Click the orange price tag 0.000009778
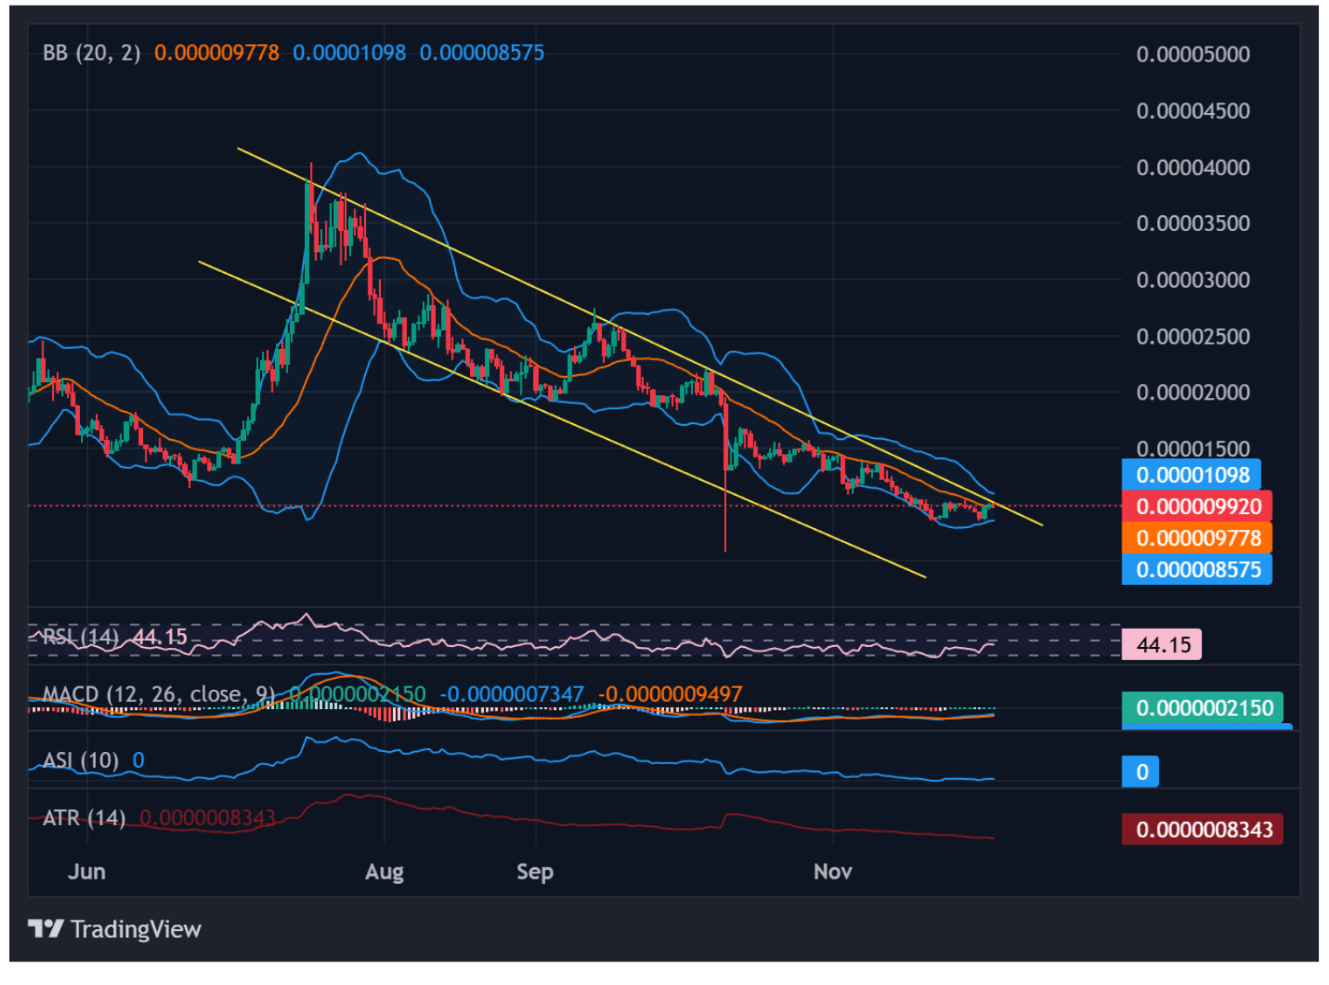This screenshot has height=985, width=1329. tap(1196, 538)
